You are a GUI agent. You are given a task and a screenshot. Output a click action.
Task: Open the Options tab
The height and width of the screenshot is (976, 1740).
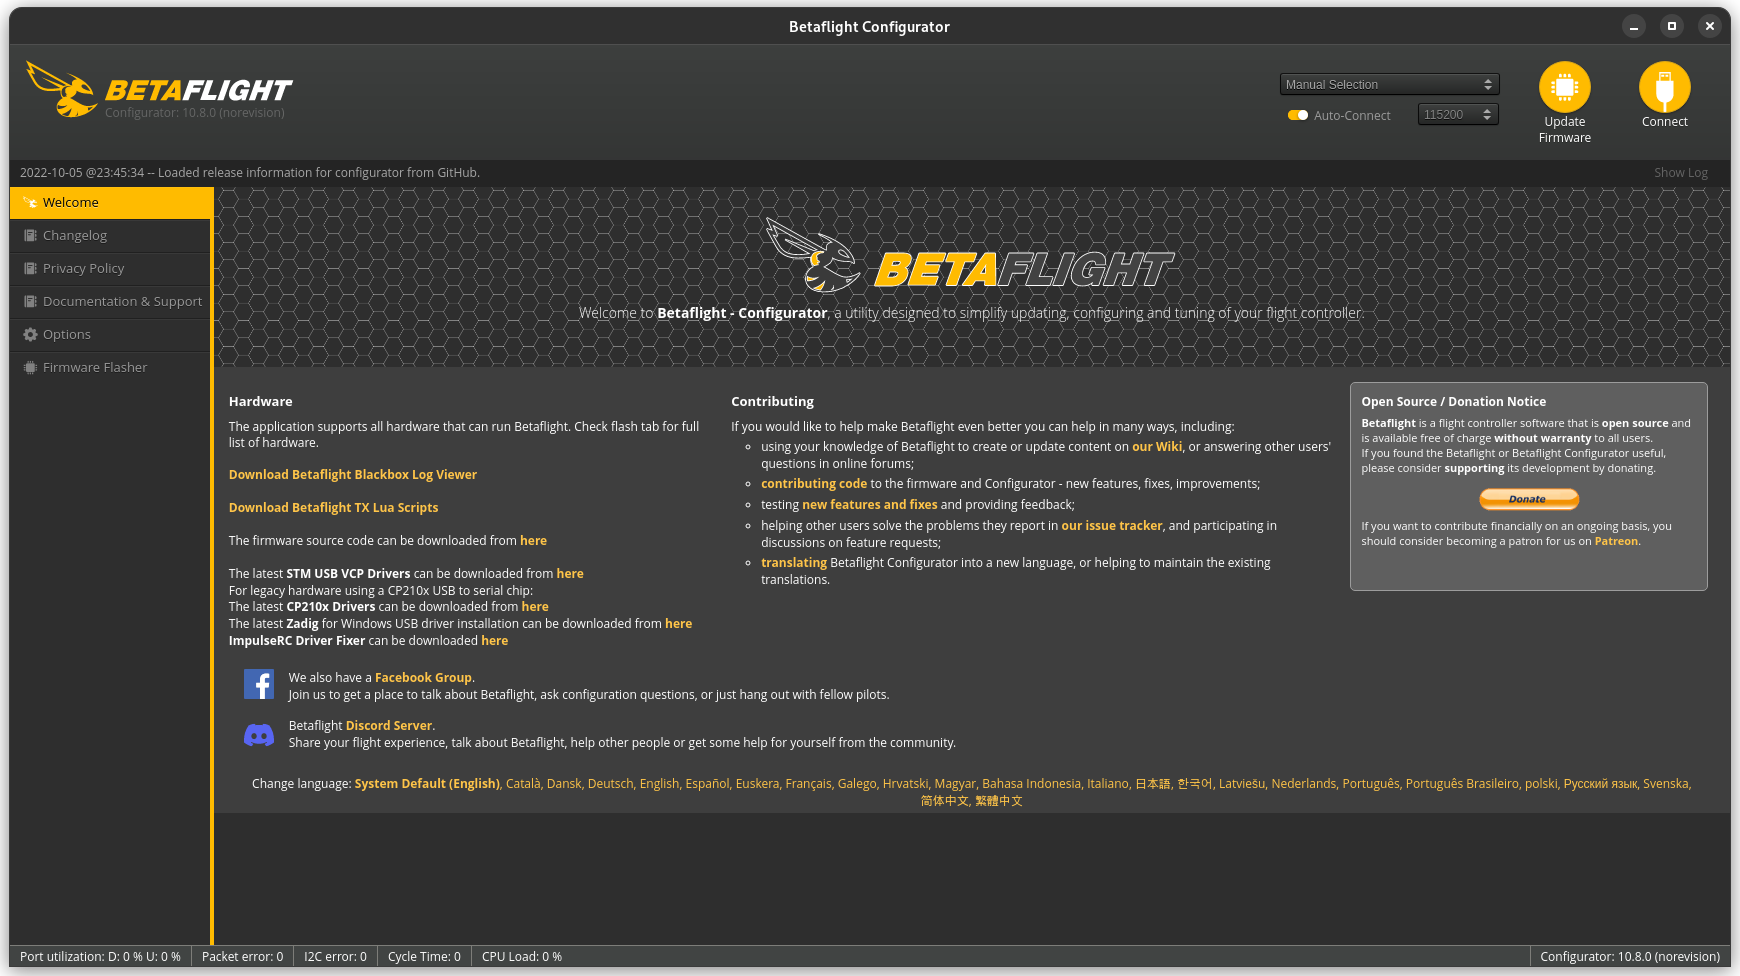(x=110, y=334)
